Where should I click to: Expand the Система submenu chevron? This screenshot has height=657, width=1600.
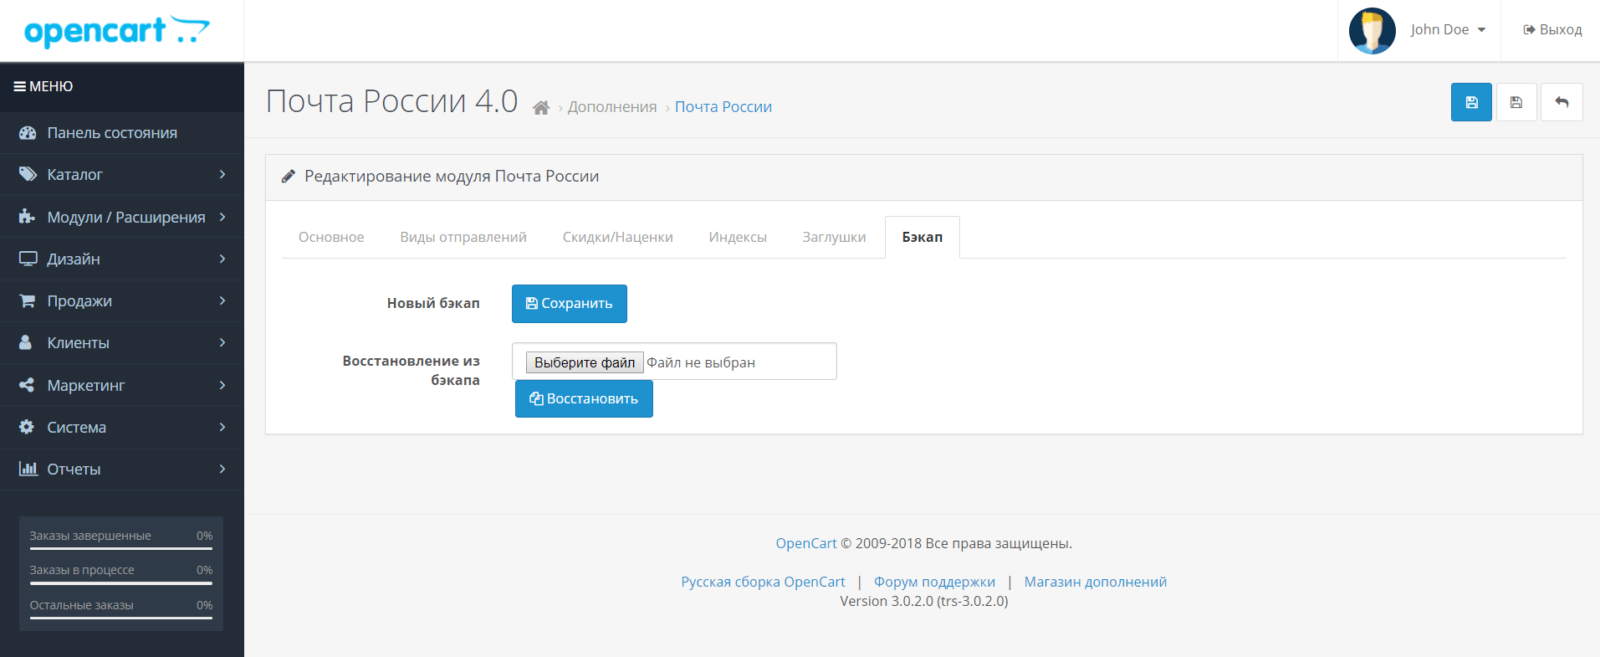[222, 427]
